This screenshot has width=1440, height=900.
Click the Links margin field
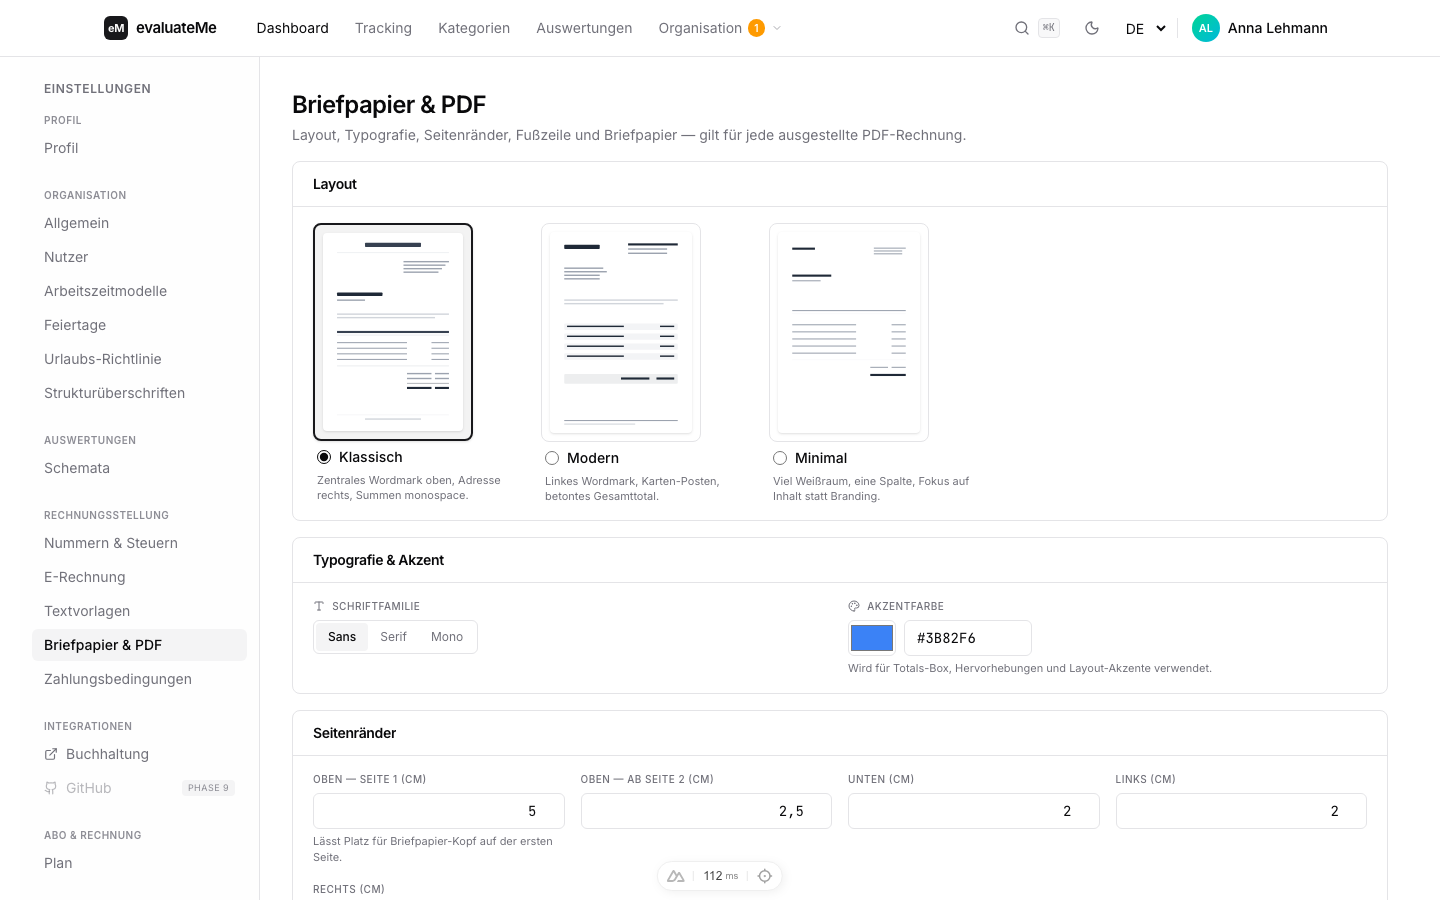click(1241, 811)
